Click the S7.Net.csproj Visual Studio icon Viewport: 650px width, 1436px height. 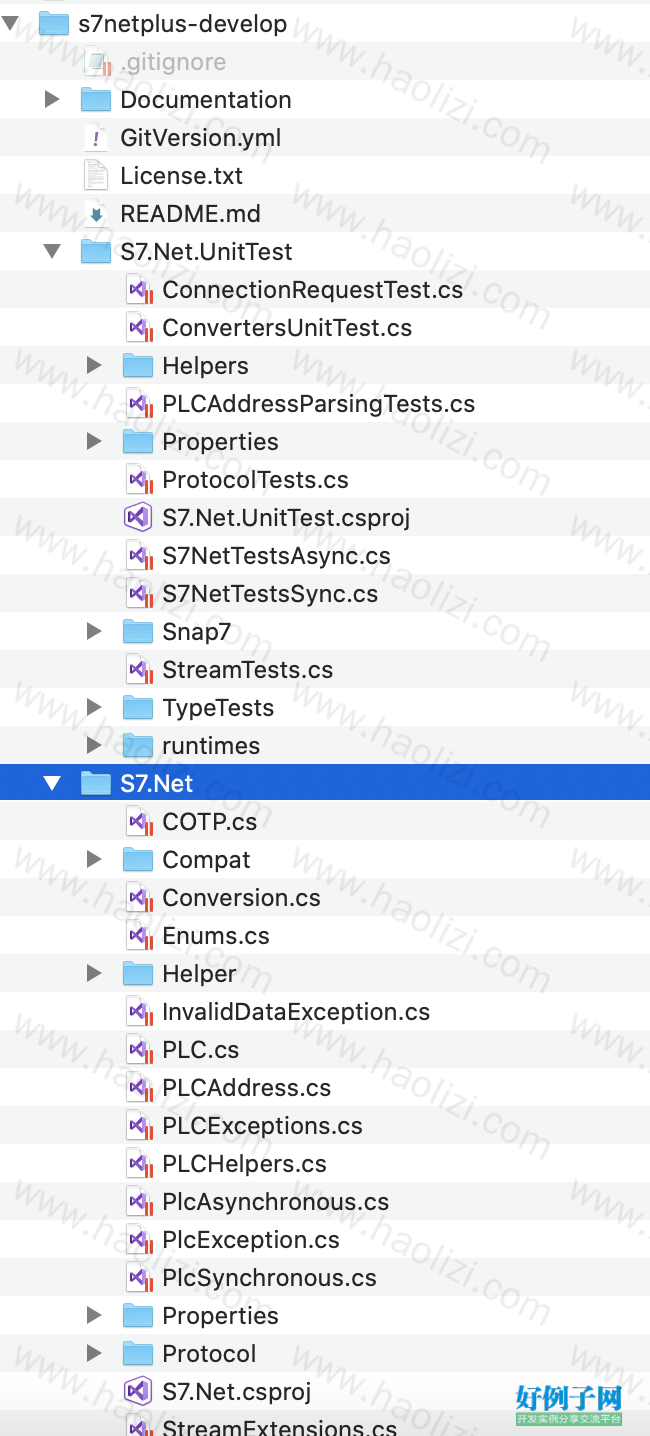(137, 1392)
